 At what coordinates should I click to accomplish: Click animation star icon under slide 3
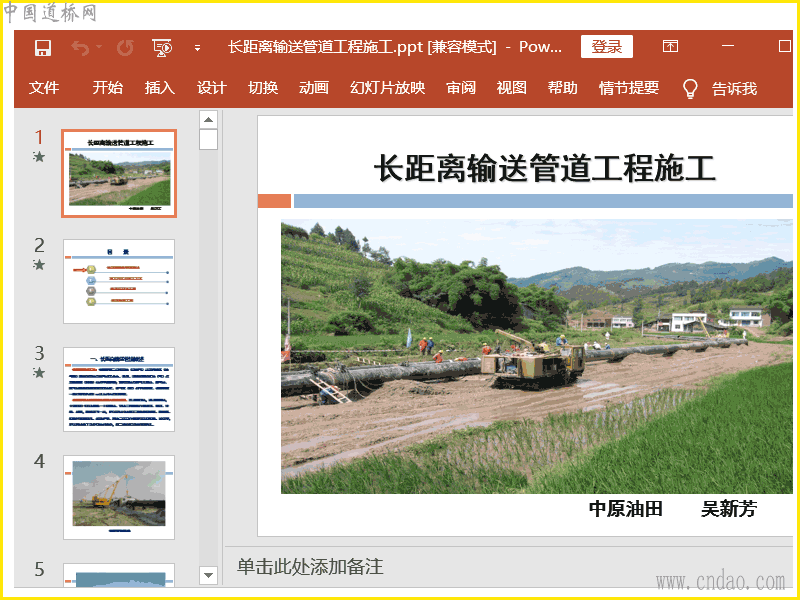[39, 373]
